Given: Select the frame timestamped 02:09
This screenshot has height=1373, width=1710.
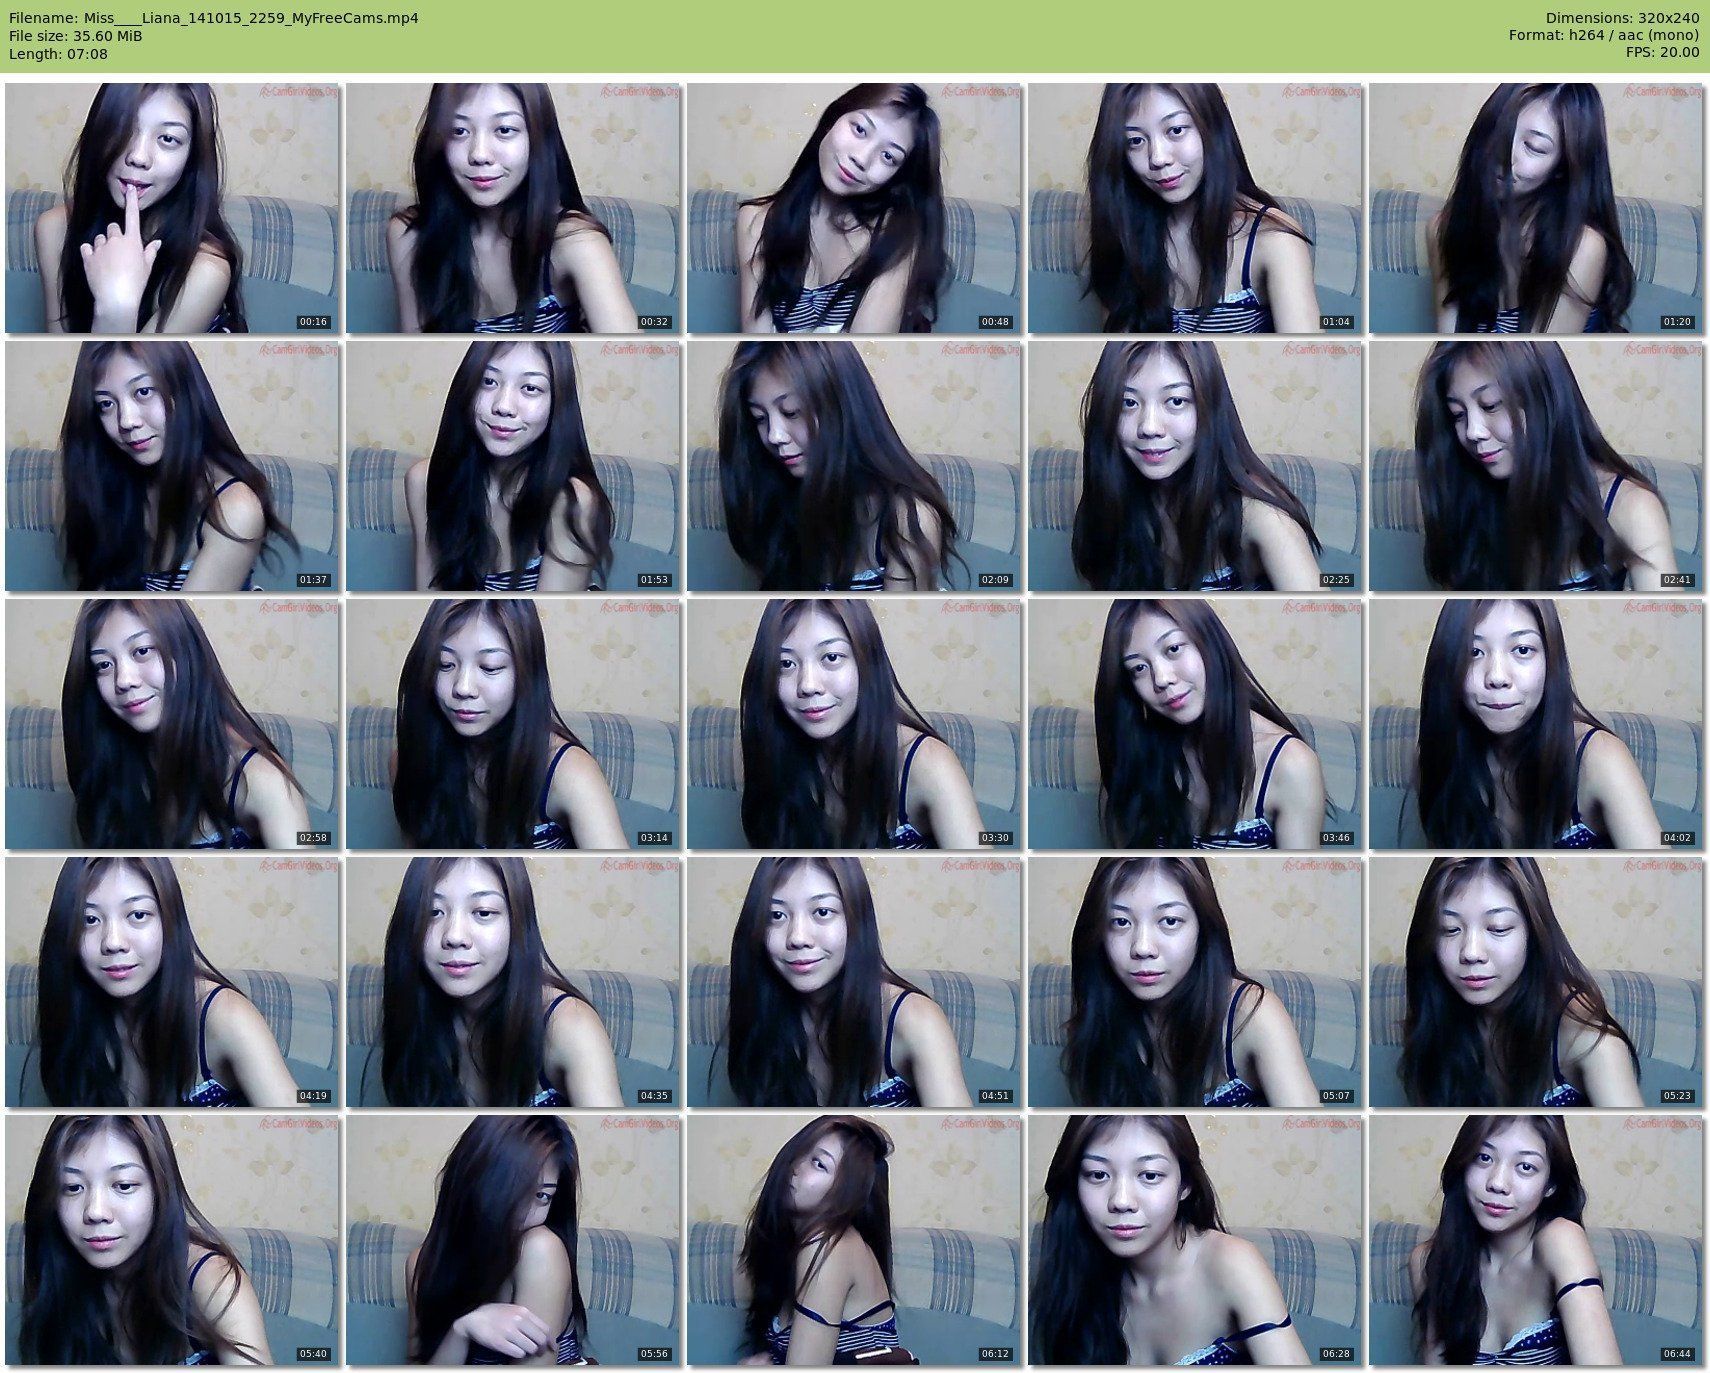Looking at the screenshot, I should point(854,466).
